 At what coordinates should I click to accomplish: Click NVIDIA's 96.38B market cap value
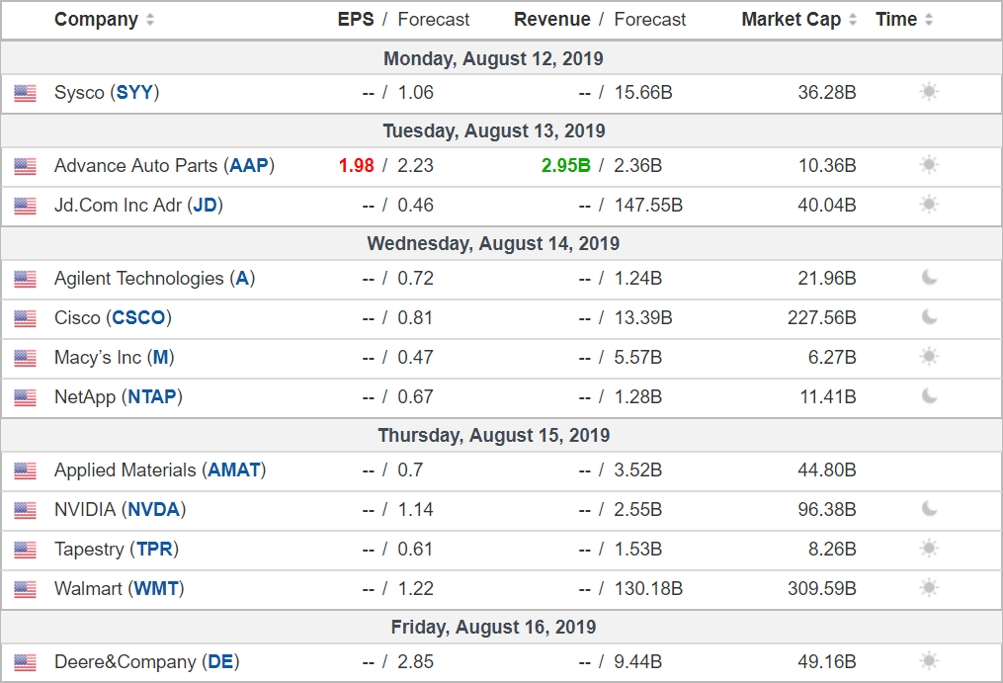coord(826,510)
